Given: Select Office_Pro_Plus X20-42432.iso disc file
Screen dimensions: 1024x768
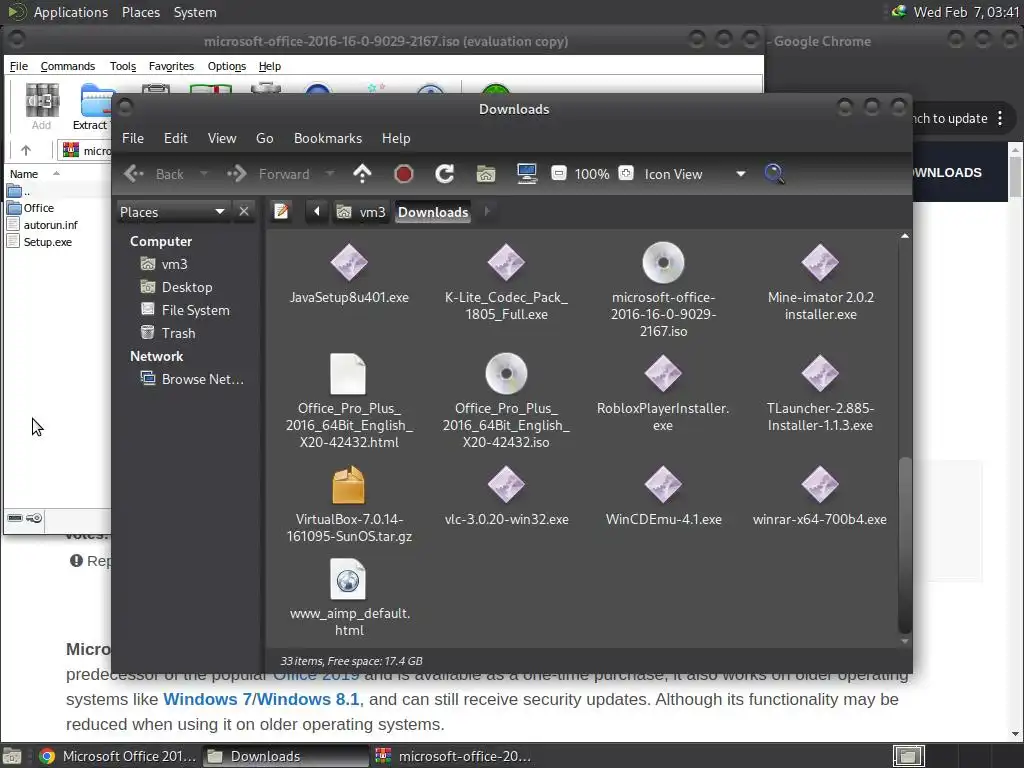Looking at the screenshot, I should tap(506, 402).
